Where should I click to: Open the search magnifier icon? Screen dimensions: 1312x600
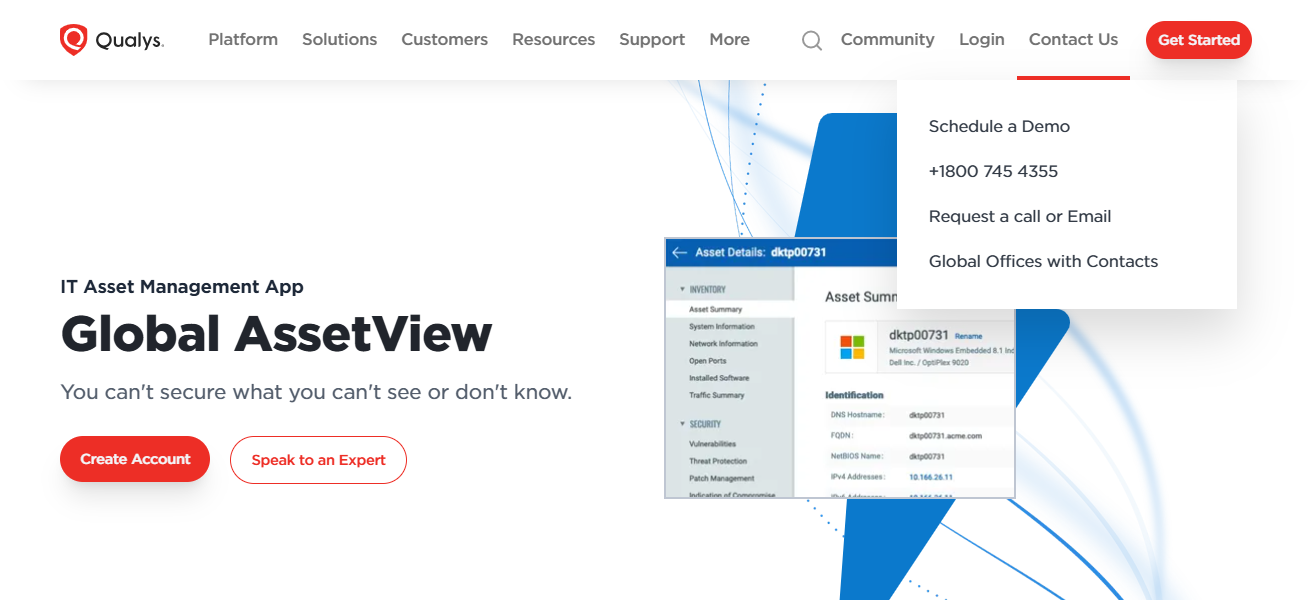click(x=810, y=40)
